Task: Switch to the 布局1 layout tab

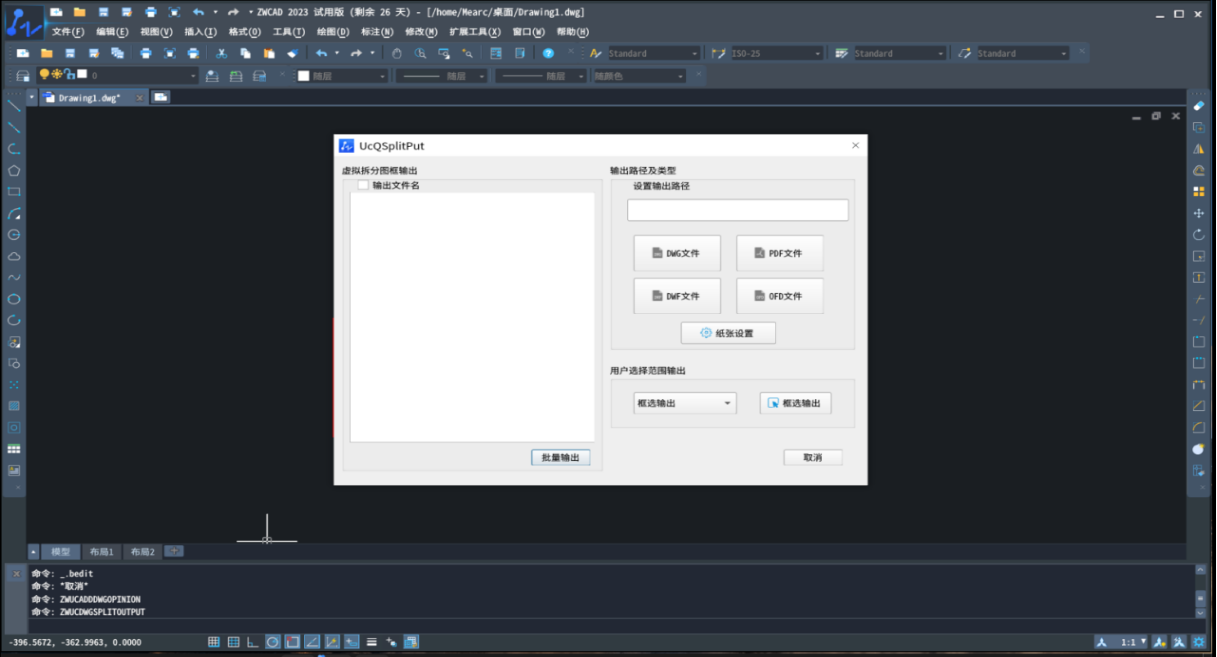Action: pos(101,552)
